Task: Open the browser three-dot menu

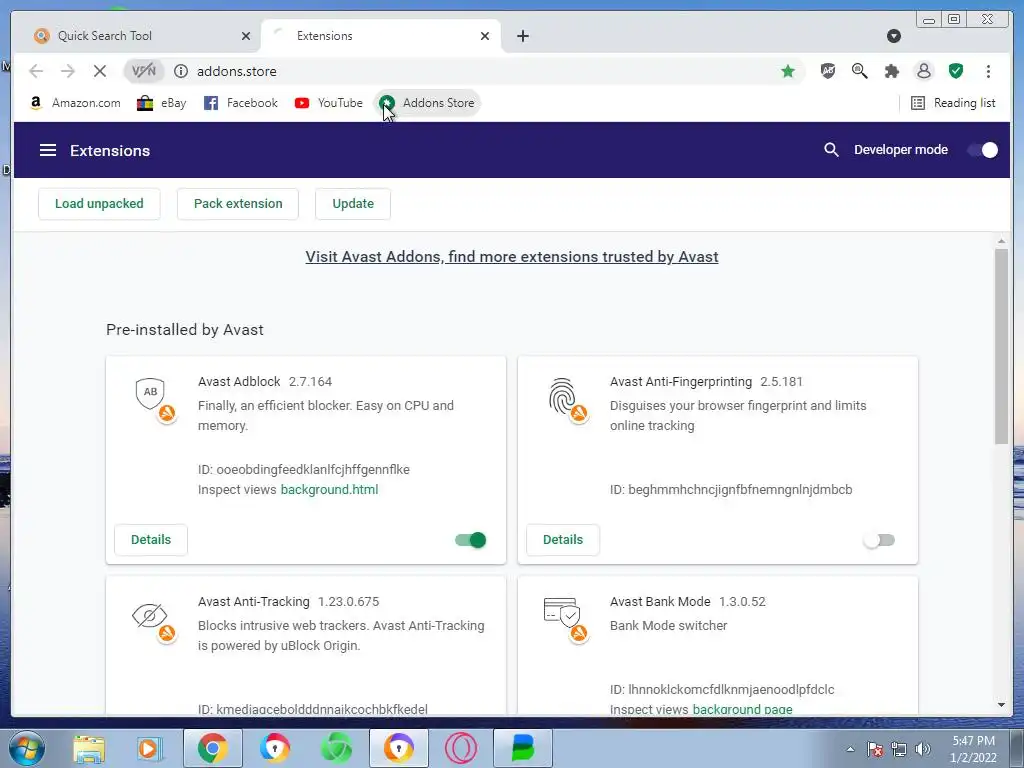Action: (988, 71)
